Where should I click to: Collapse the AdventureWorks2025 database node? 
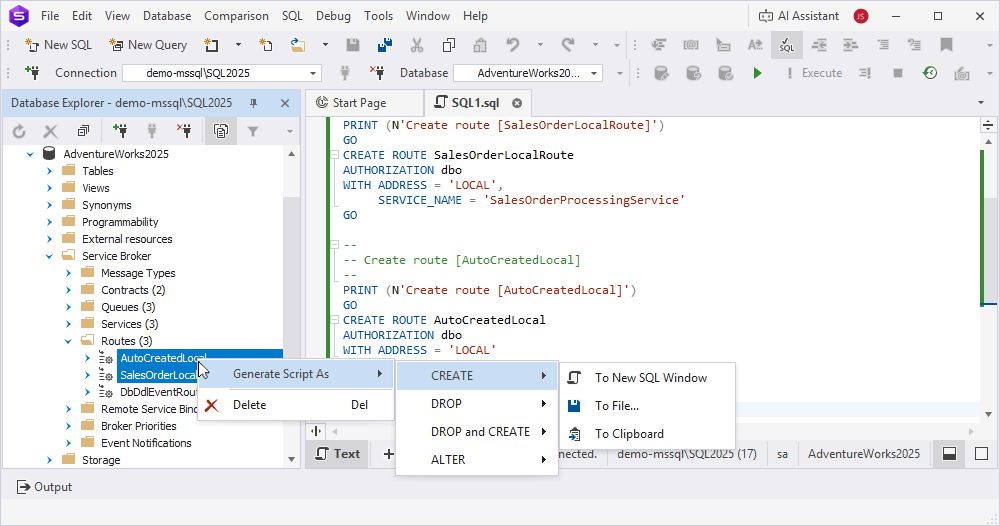pyautogui.click(x=30, y=154)
